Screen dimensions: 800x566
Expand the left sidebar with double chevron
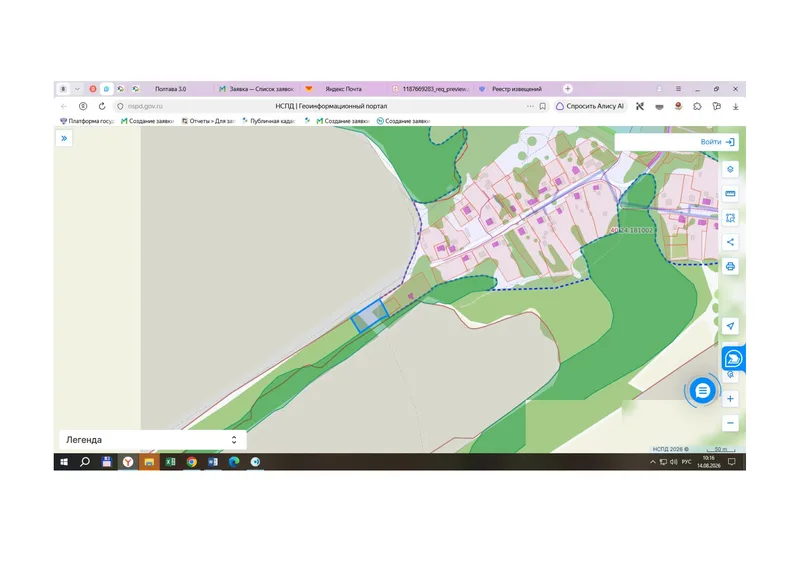point(64,138)
